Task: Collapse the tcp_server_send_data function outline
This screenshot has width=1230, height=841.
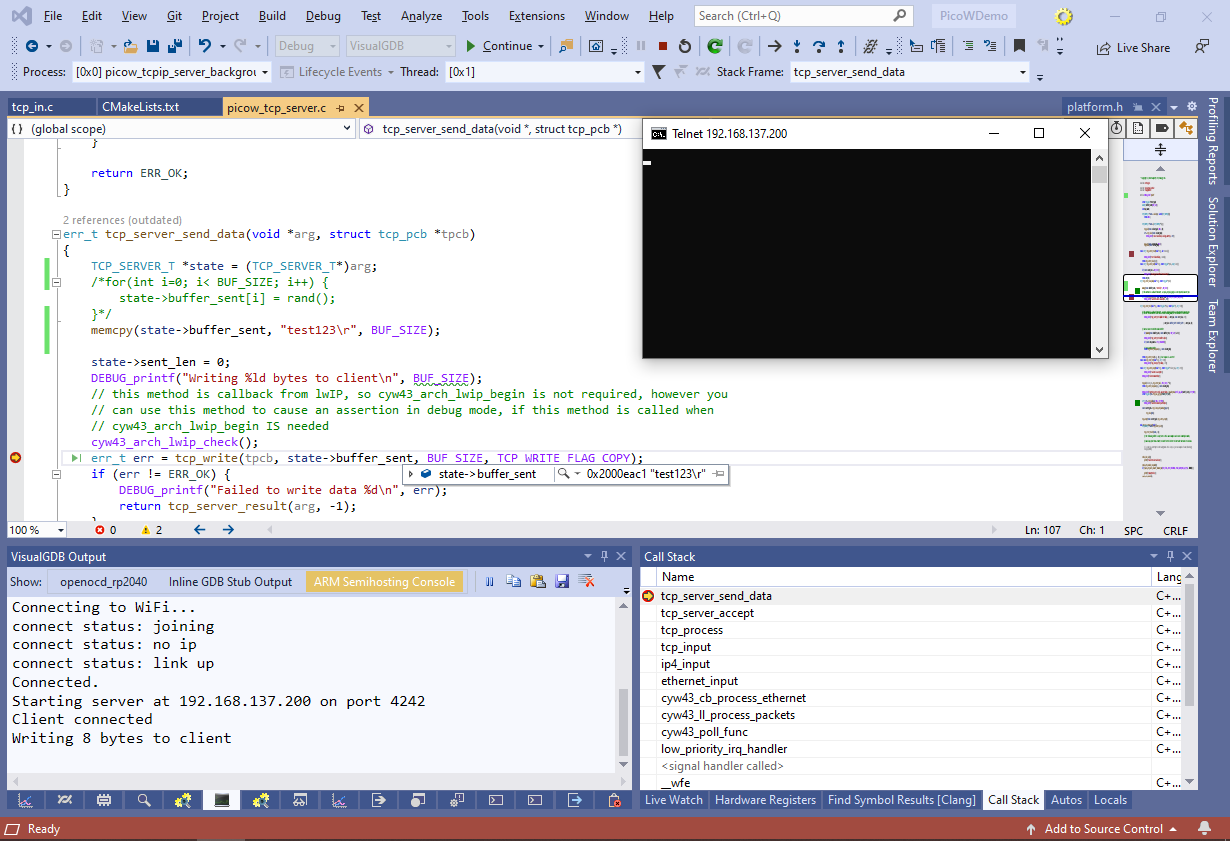Action: (55, 235)
